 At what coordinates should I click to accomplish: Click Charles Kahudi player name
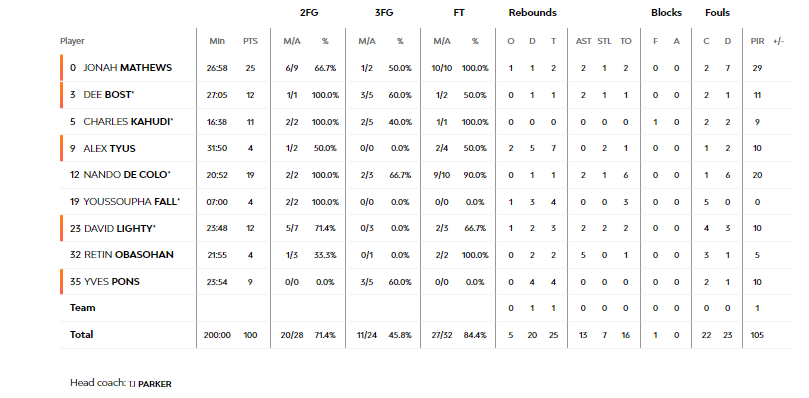click(x=128, y=122)
